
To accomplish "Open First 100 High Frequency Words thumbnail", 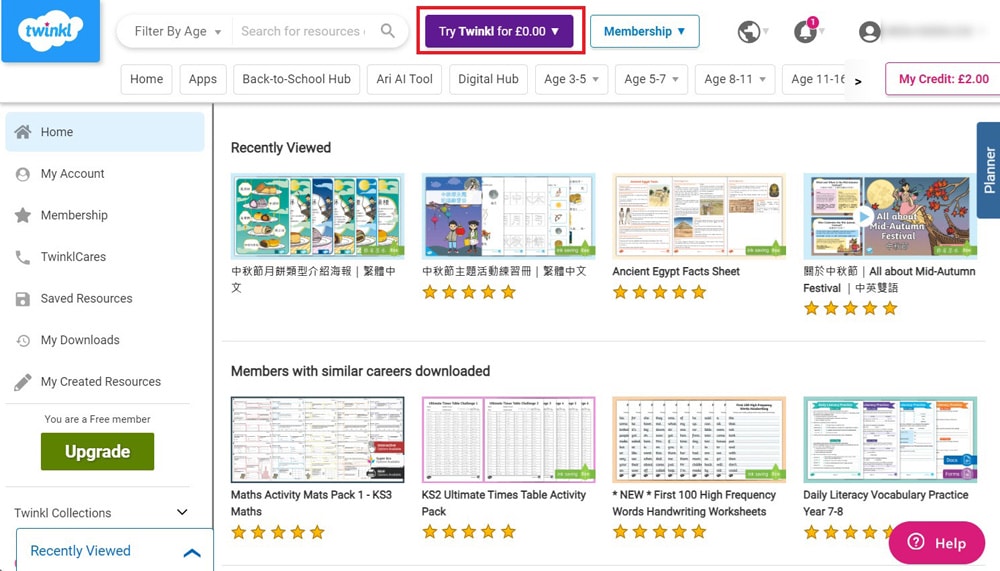I will point(699,440).
